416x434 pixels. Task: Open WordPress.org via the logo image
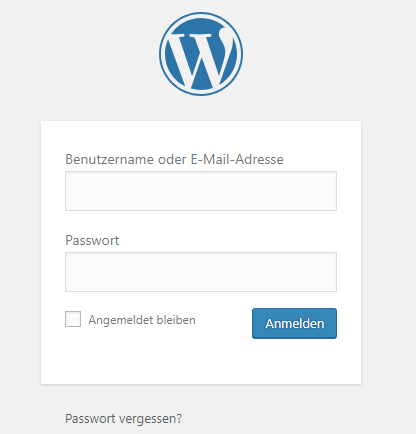pyautogui.click(x=201, y=54)
